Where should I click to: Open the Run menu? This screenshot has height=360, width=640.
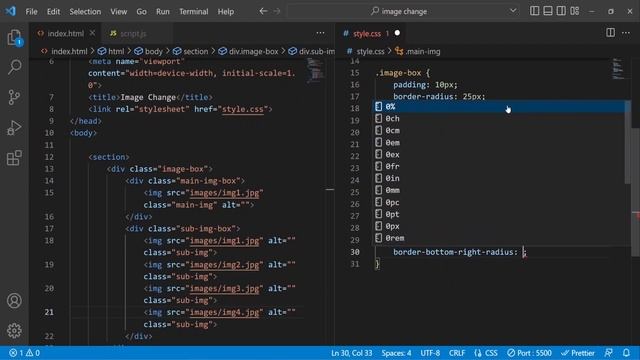[x=162, y=11]
